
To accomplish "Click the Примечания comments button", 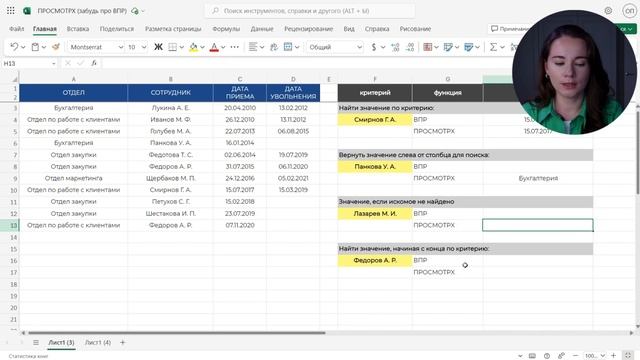I will pos(509,29).
